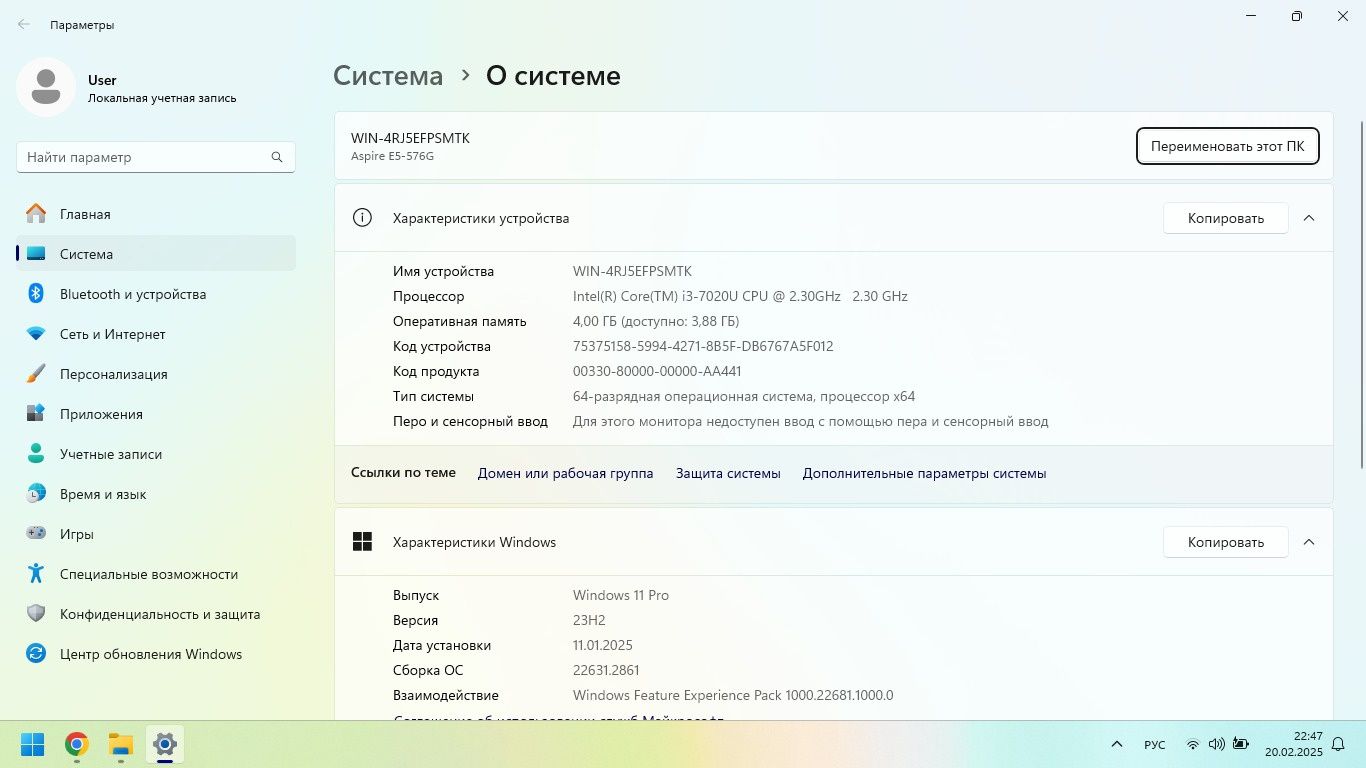Open the clock showing 22:47
Image resolution: width=1366 pixels, height=768 pixels.
click(1294, 744)
